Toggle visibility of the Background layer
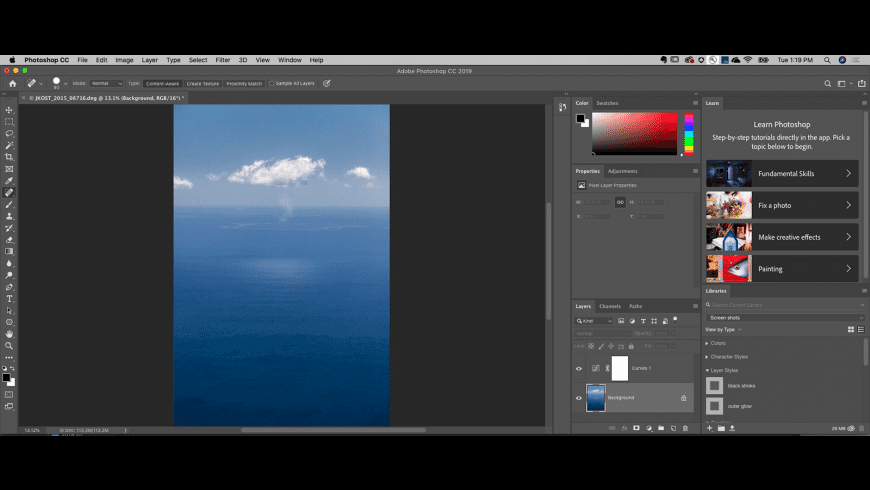 (579, 397)
